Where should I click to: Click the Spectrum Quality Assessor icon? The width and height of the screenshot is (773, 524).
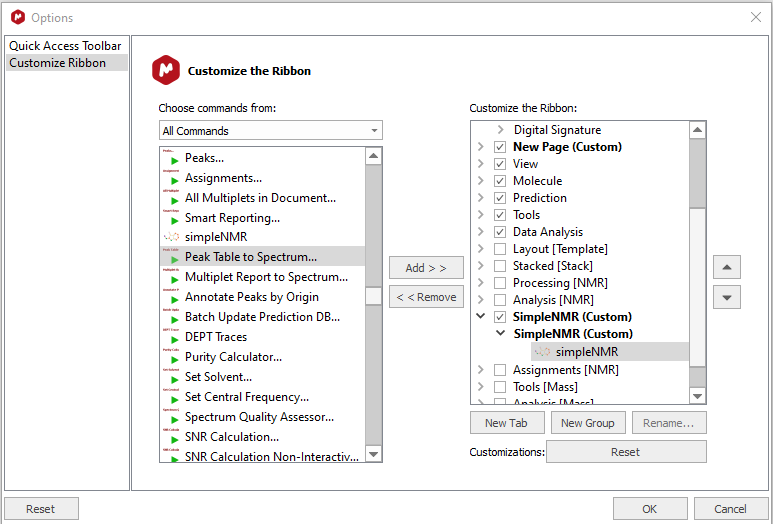171,417
